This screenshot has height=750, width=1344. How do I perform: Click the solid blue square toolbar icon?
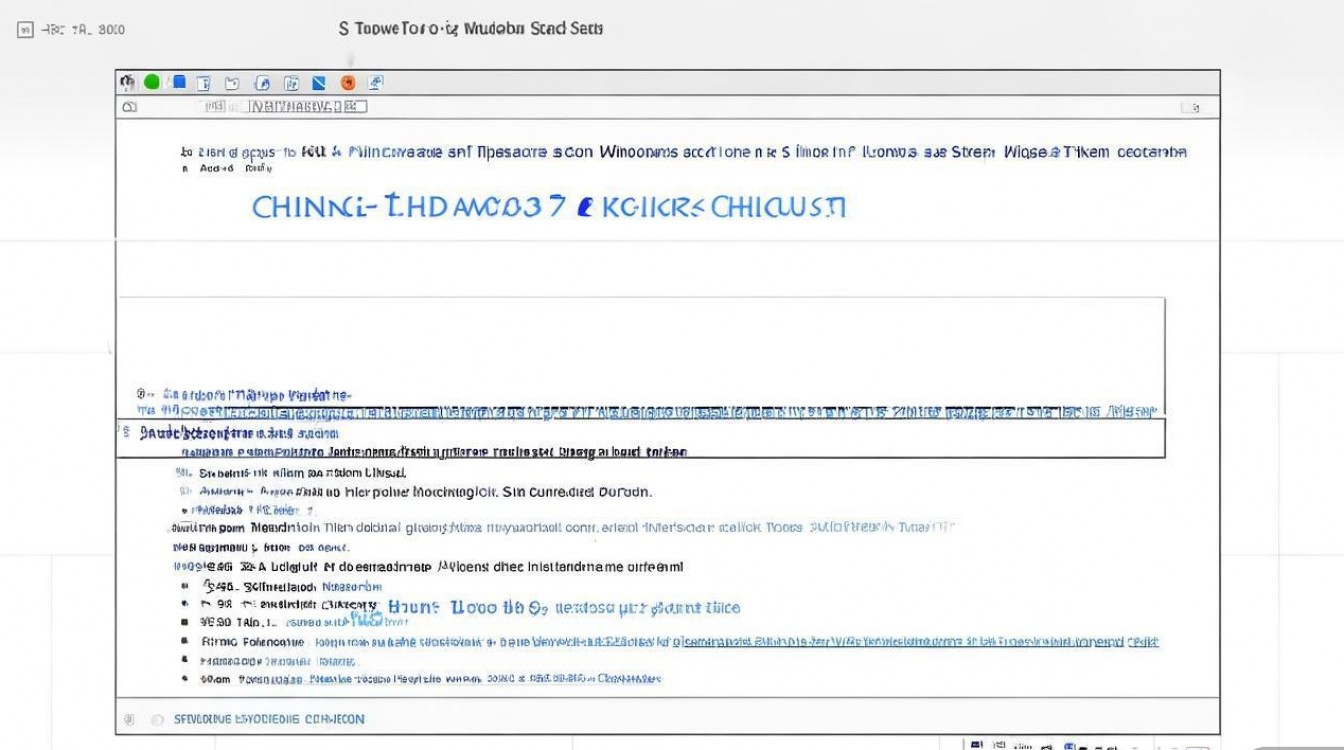pyautogui.click(x=178, y=83)
